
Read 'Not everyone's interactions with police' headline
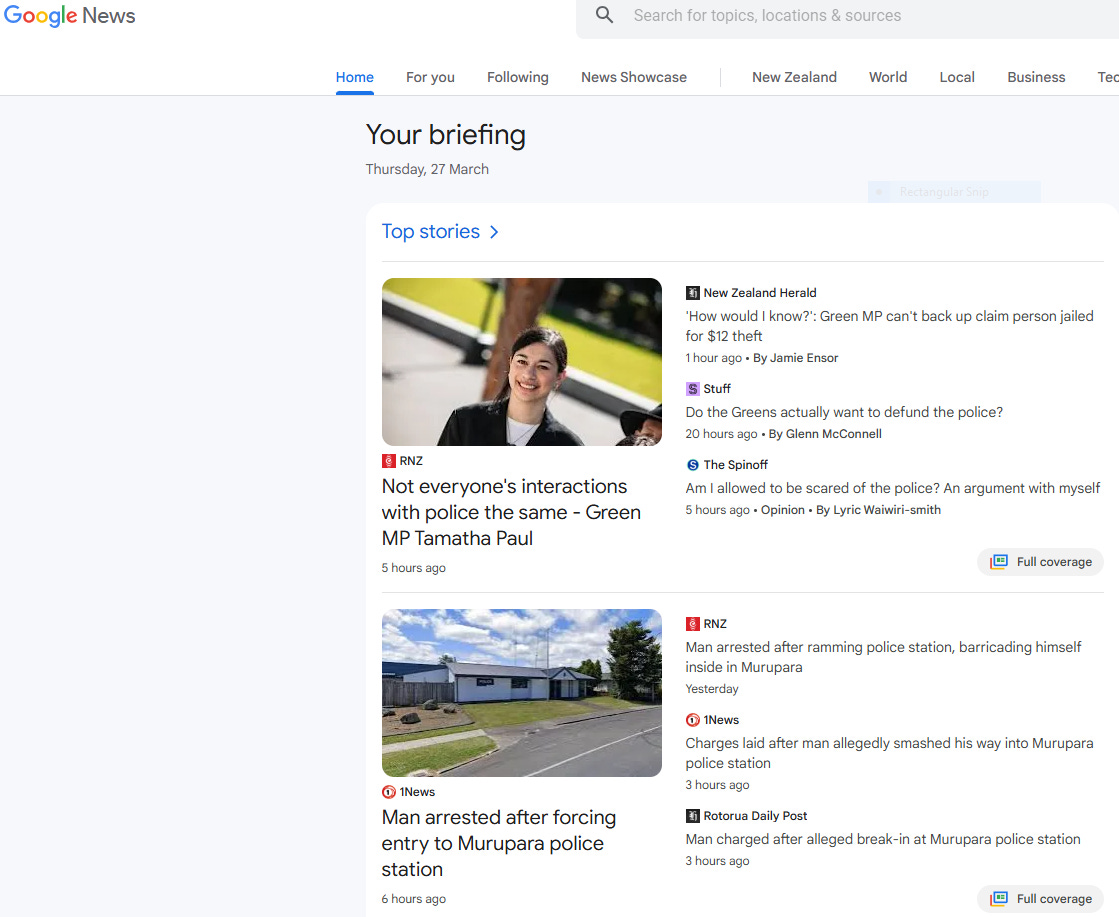click(511, 512)
